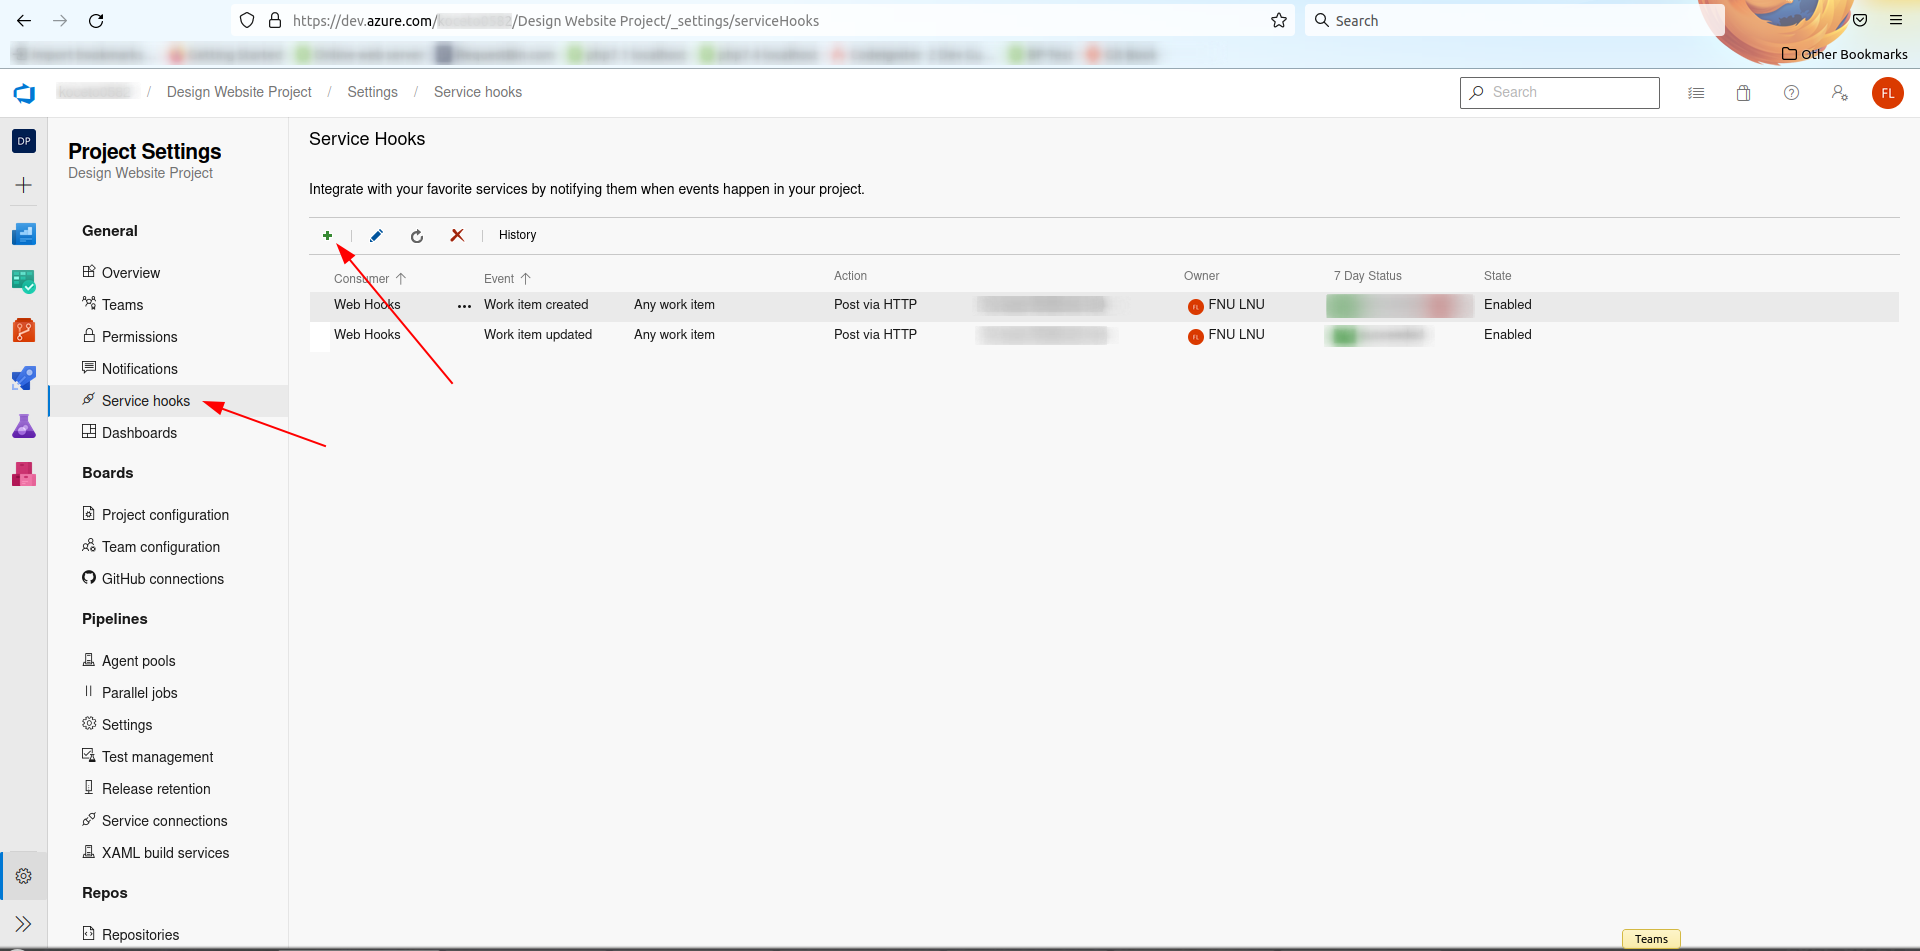Open Azure Pipelines rocket icon
Screen dimensions: 1920x951
point(24,378)
